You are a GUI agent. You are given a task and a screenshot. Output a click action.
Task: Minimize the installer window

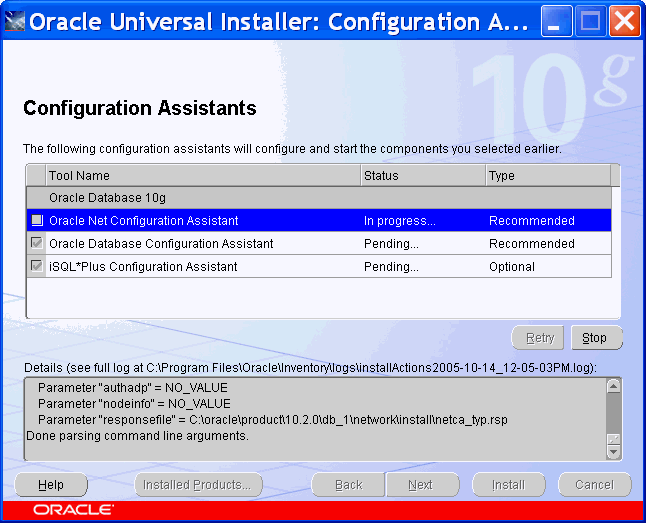[557, 21]
